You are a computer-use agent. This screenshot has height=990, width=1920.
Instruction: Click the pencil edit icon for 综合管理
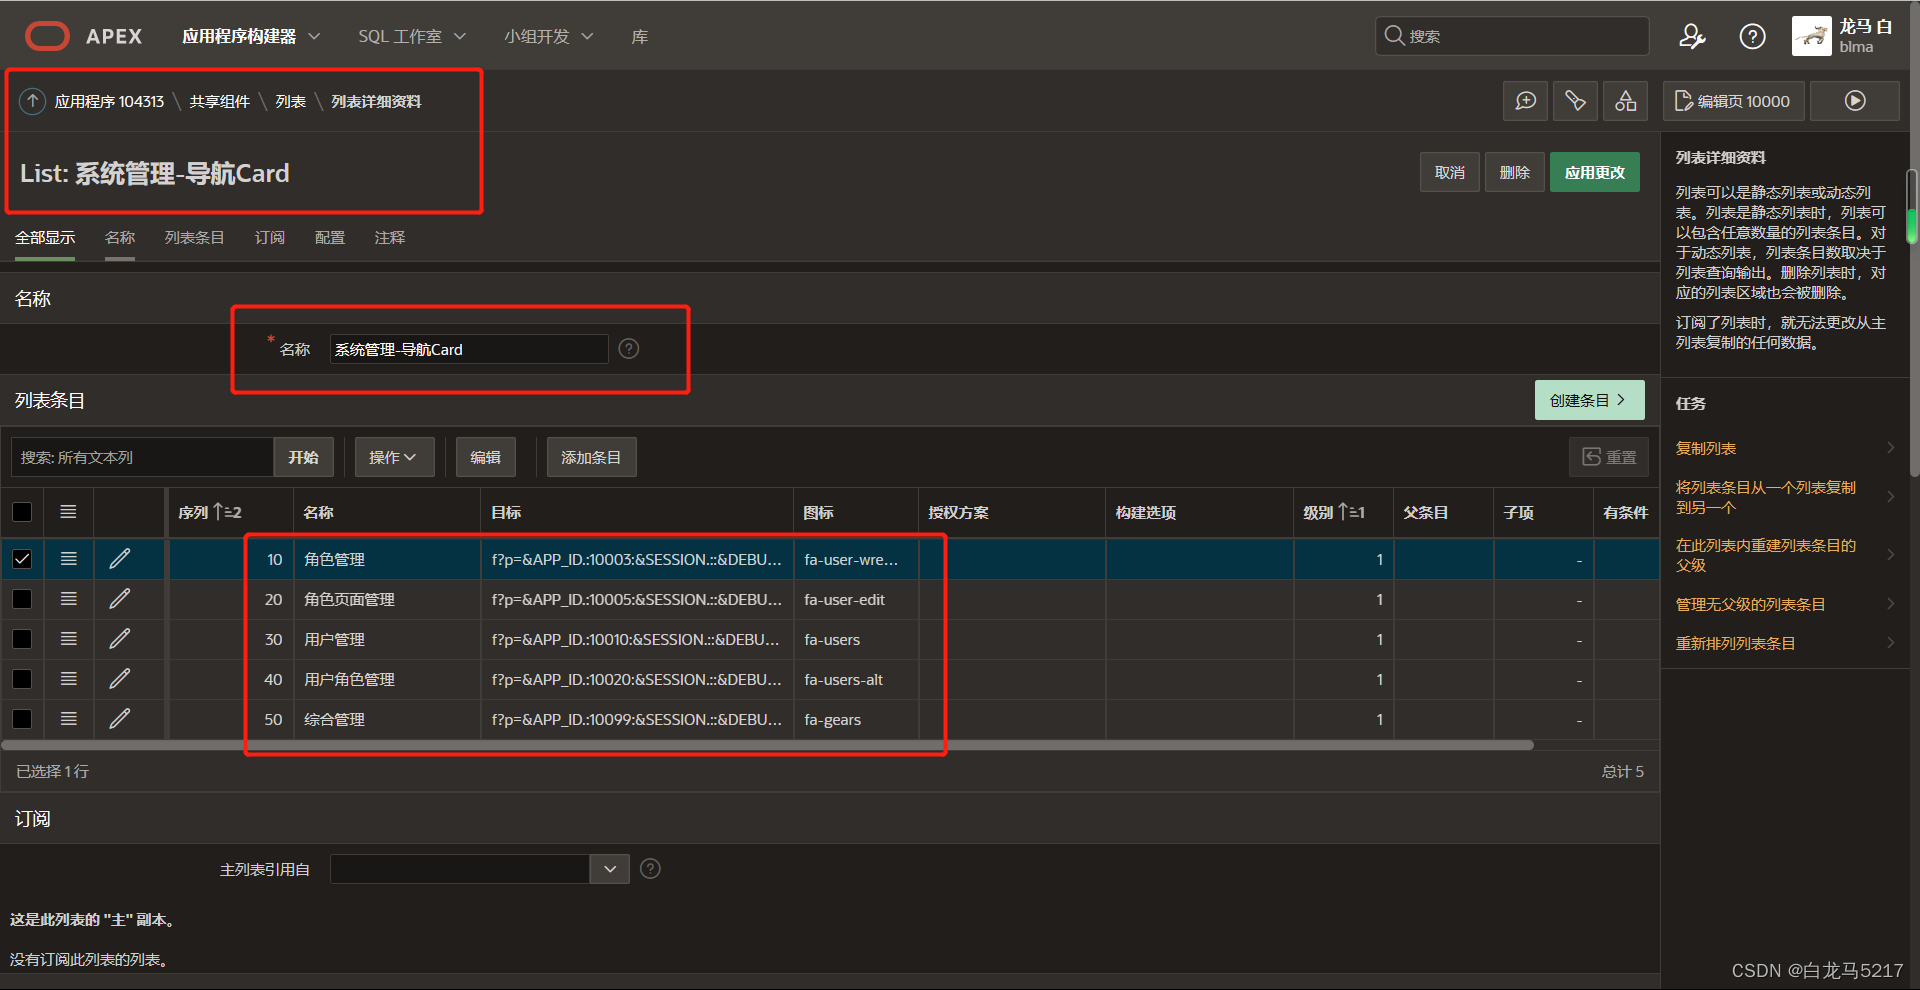[120, 719]
